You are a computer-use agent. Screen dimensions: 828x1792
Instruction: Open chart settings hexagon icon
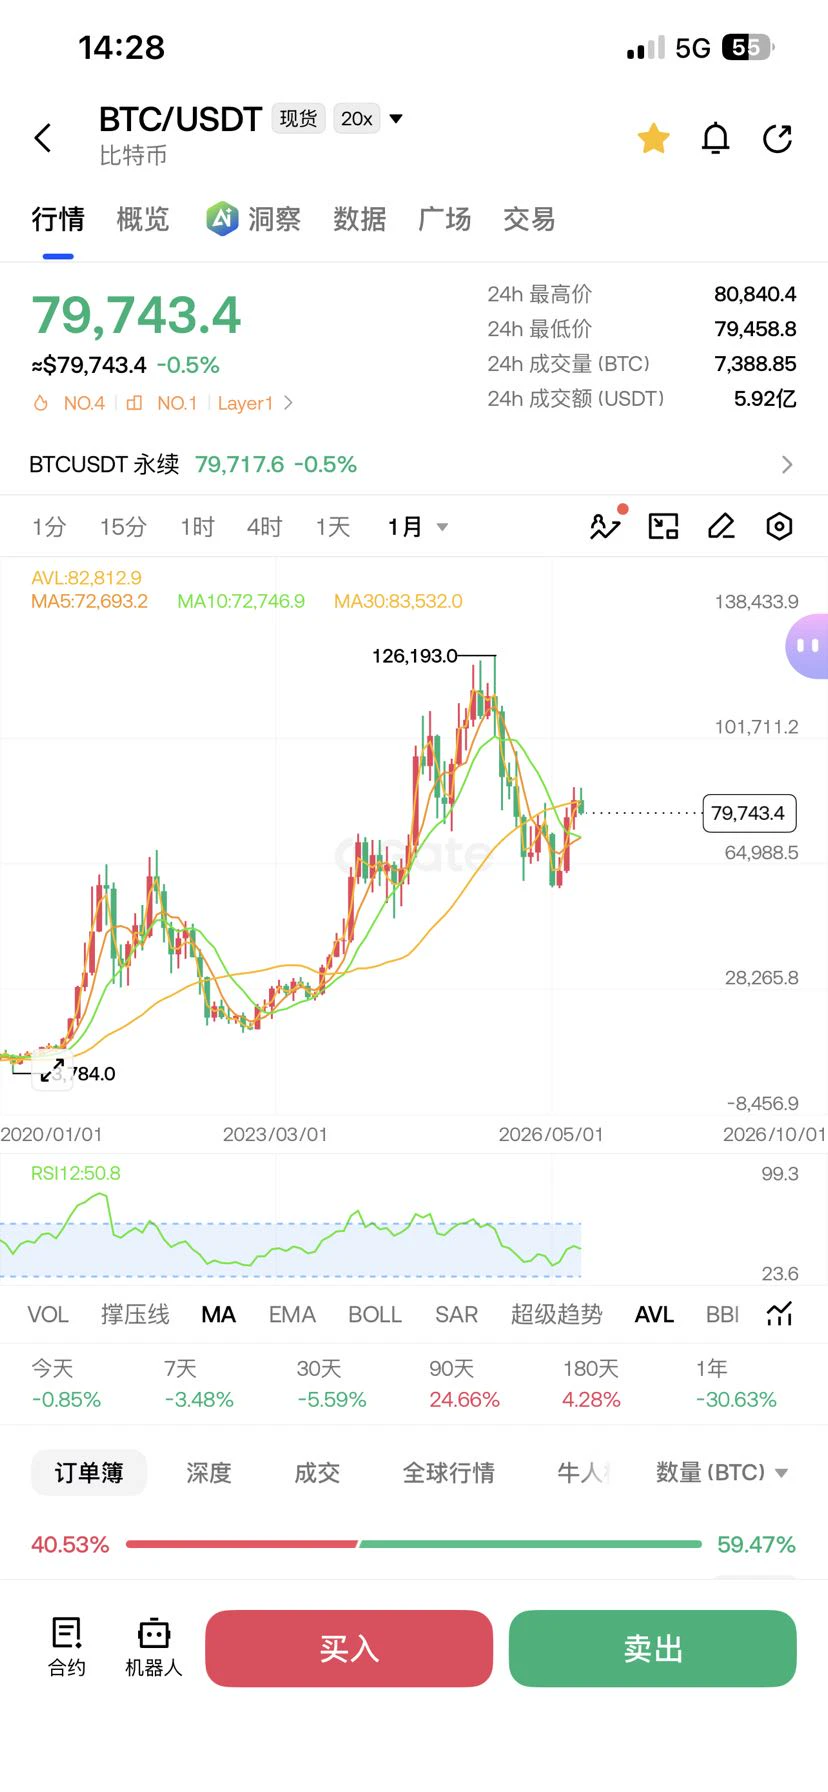pos(780,526)
